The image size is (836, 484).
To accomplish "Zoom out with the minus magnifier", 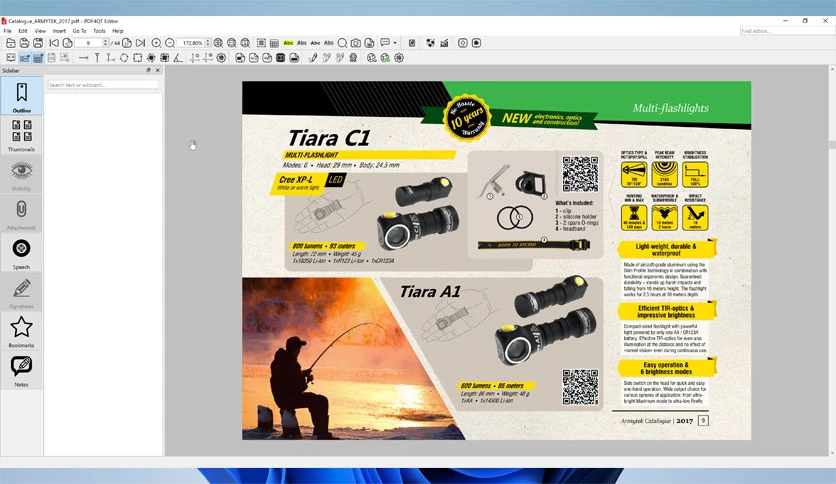I will tap(170, 43).
